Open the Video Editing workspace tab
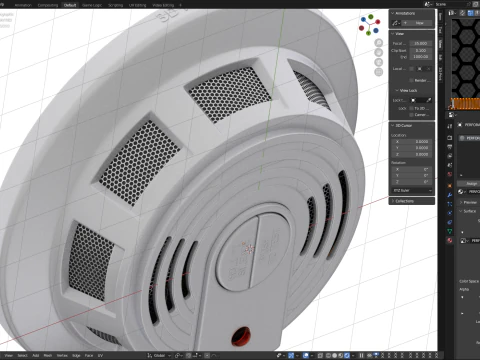Image resolution: width=480 pixels, height=360 pixels. point(163,5)
